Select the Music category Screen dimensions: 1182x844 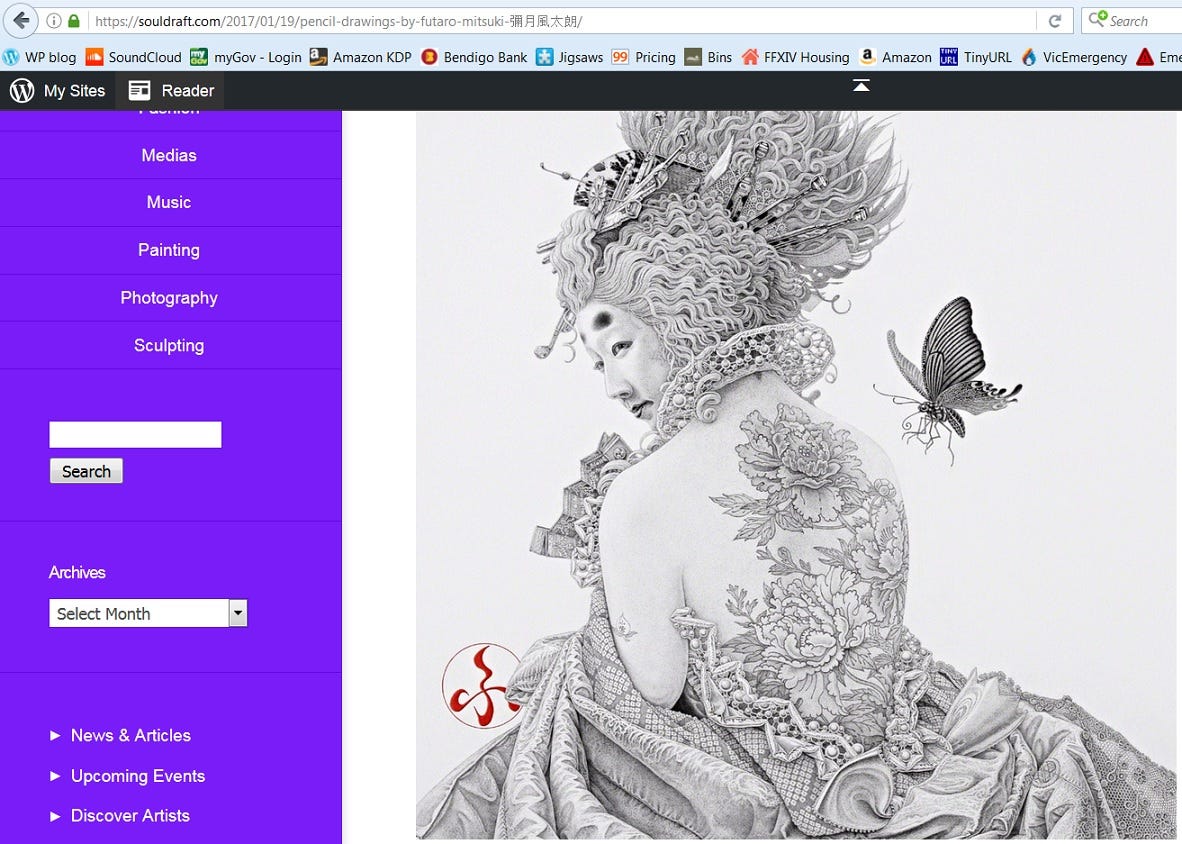pos(169,202)
